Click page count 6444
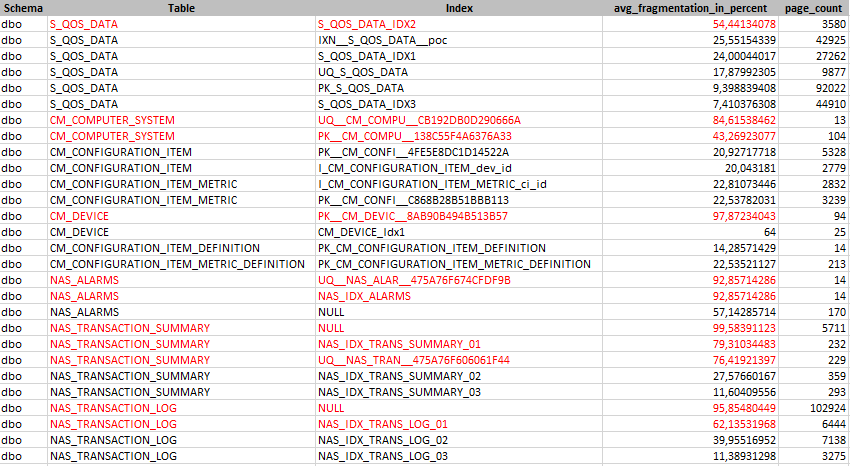Image resolution: width=850 pixels, height=466 pixels. pos(814,424)
